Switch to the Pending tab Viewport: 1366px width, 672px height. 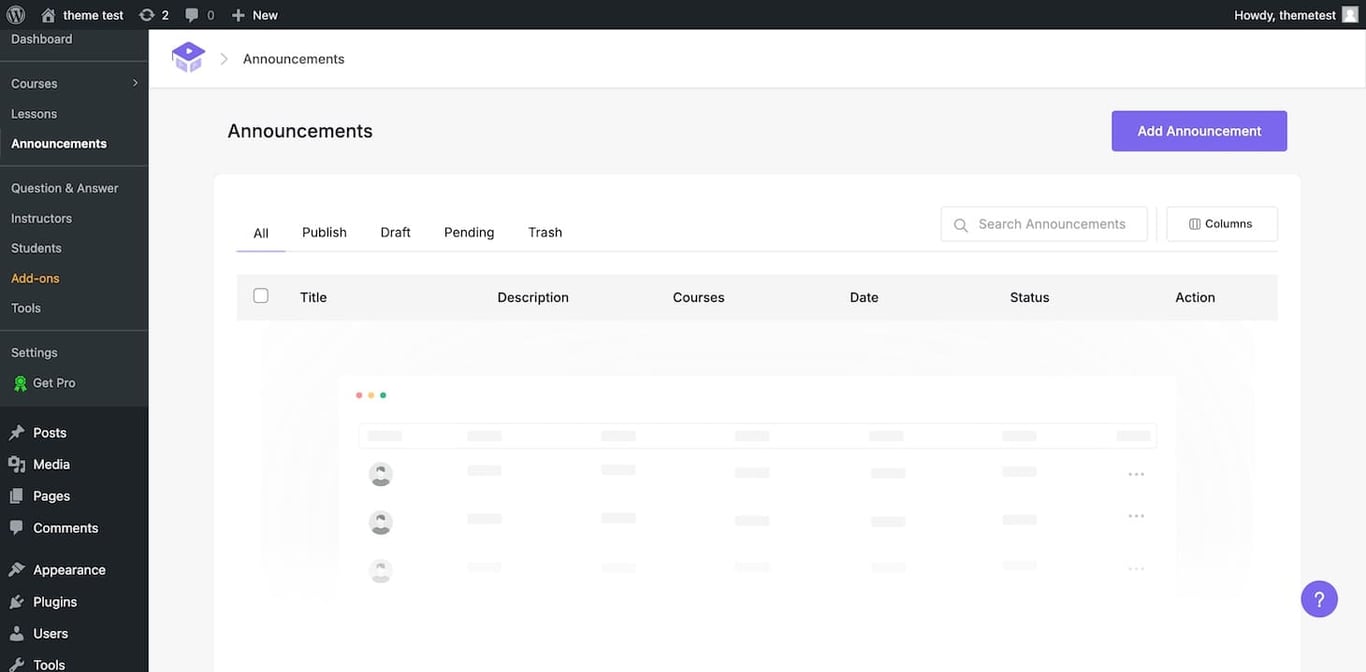click(x=469, y=232)
